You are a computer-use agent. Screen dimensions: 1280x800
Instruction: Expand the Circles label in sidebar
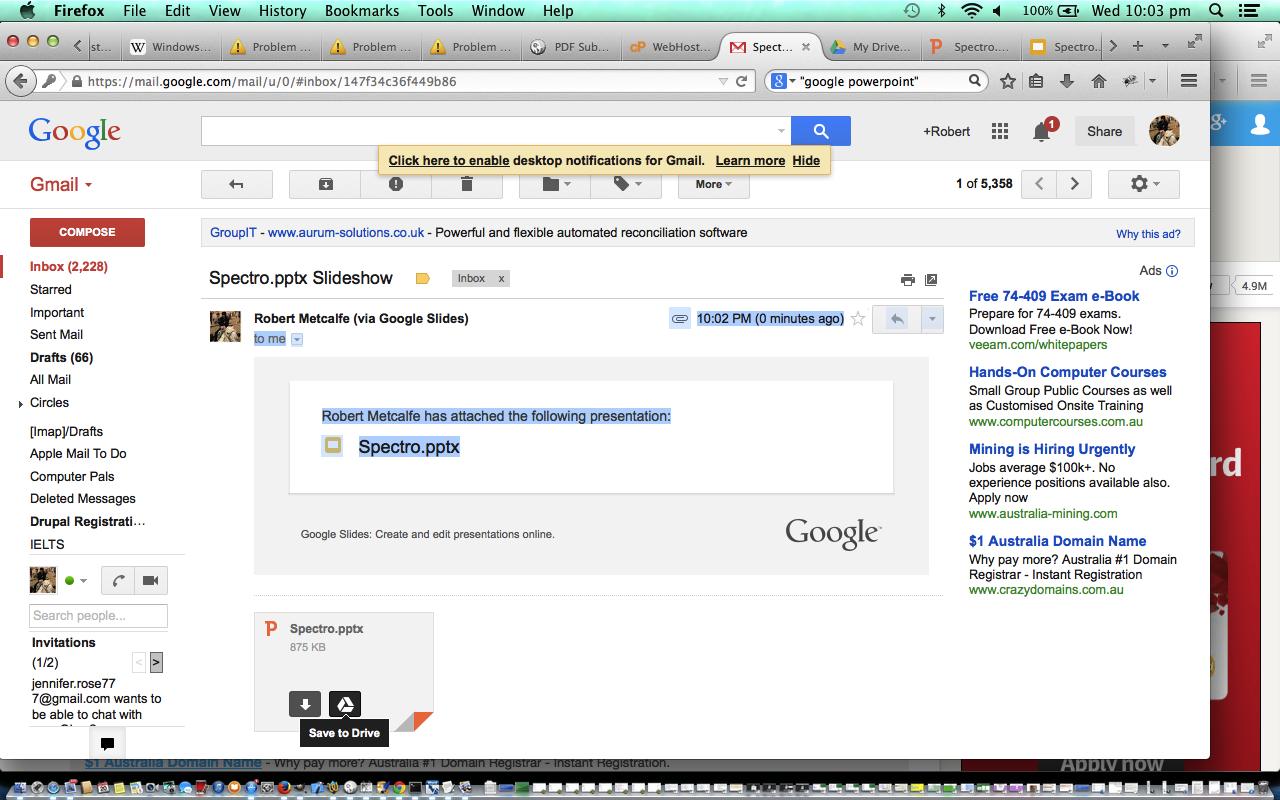pos(21,404)
